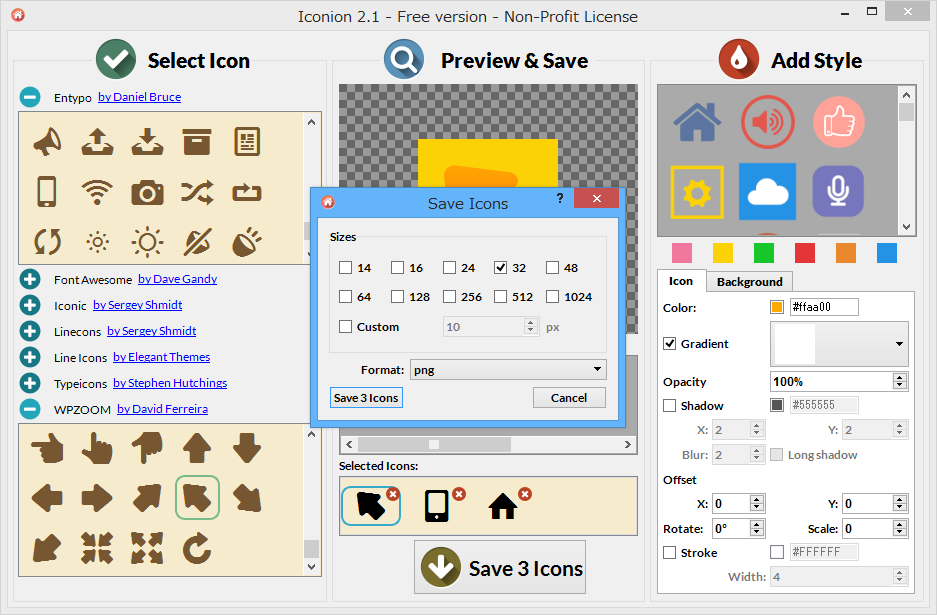This screenshot has width=937, height=615.
Task: Select the pointing-up hand icon
Action: click(x=97, y=449)
